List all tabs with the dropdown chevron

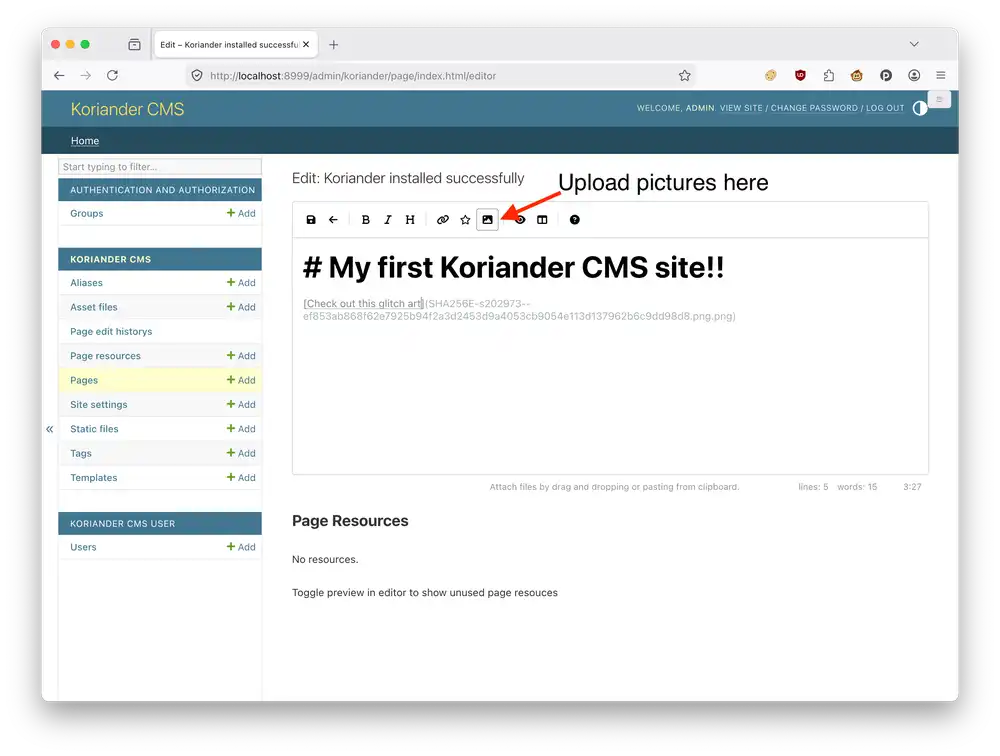tap(914, 44)
